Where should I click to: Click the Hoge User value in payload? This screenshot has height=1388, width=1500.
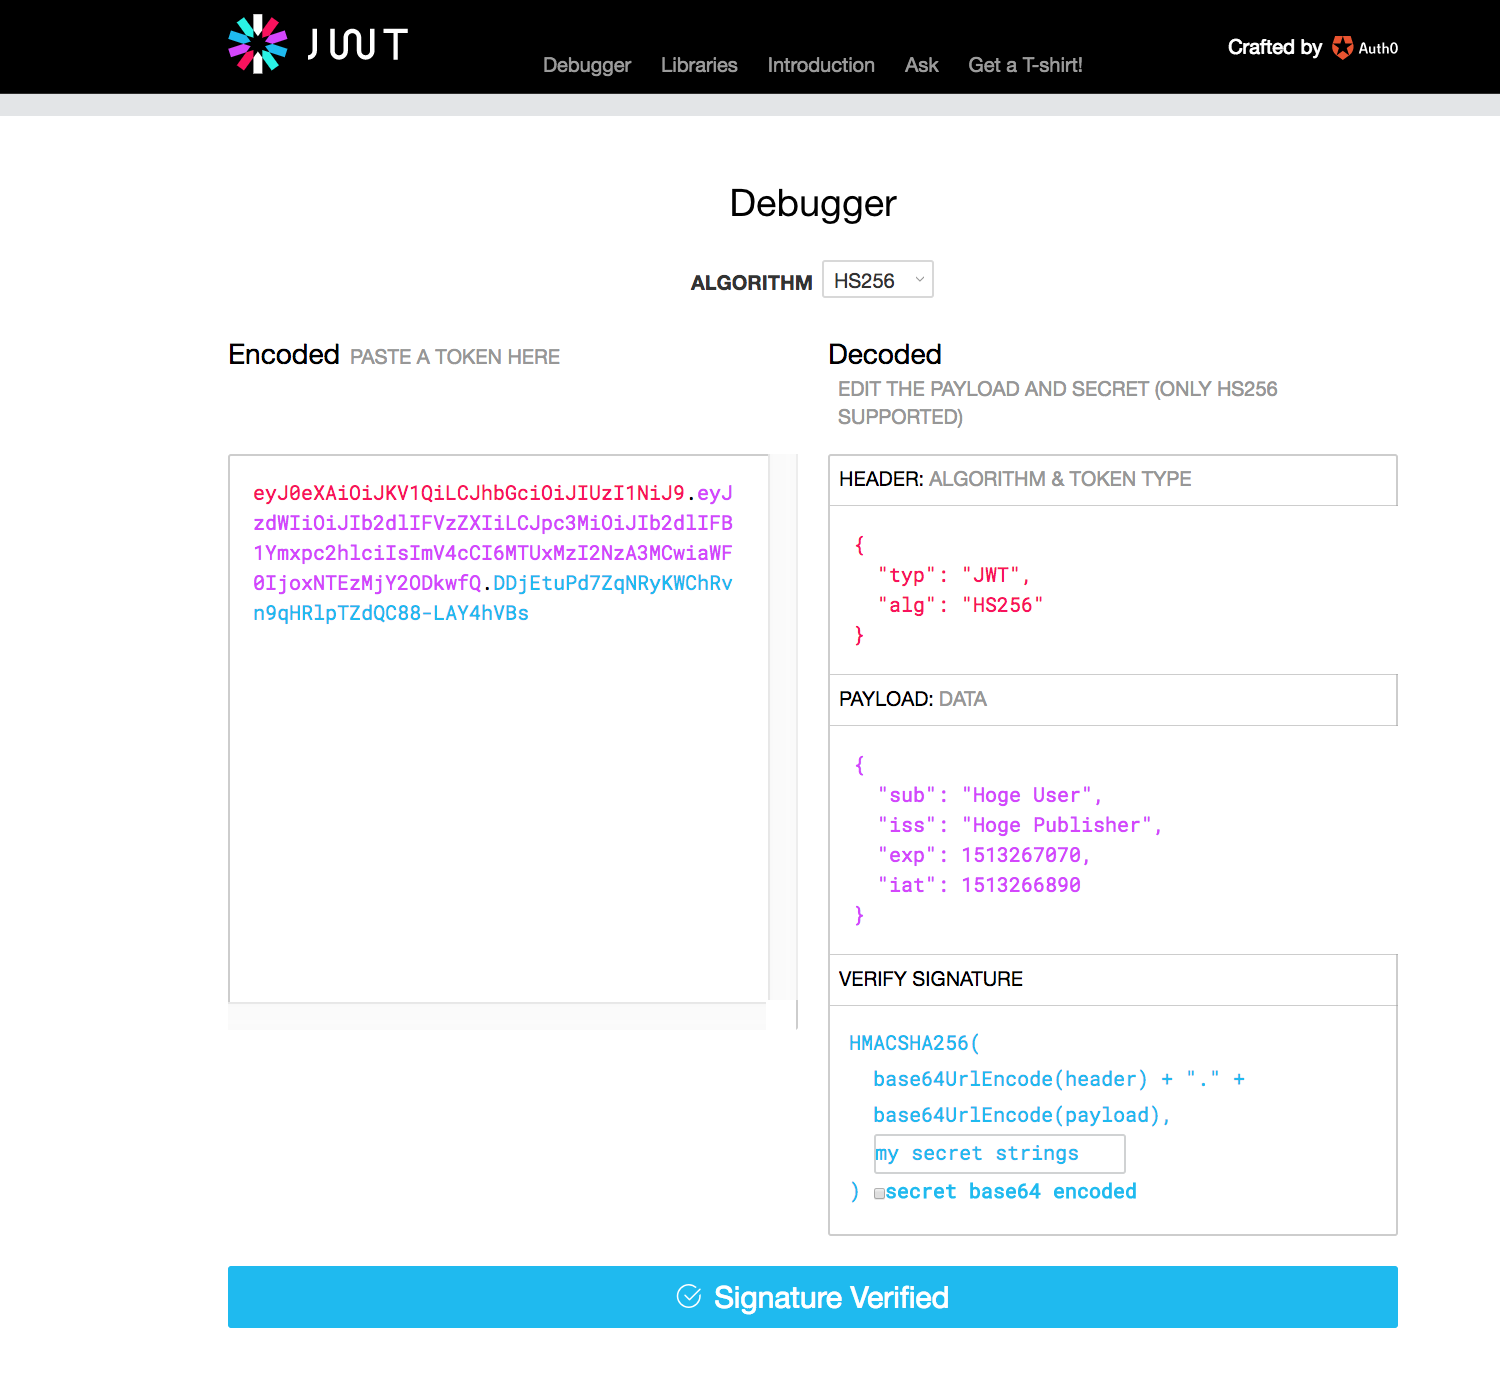coord(1024,795)
